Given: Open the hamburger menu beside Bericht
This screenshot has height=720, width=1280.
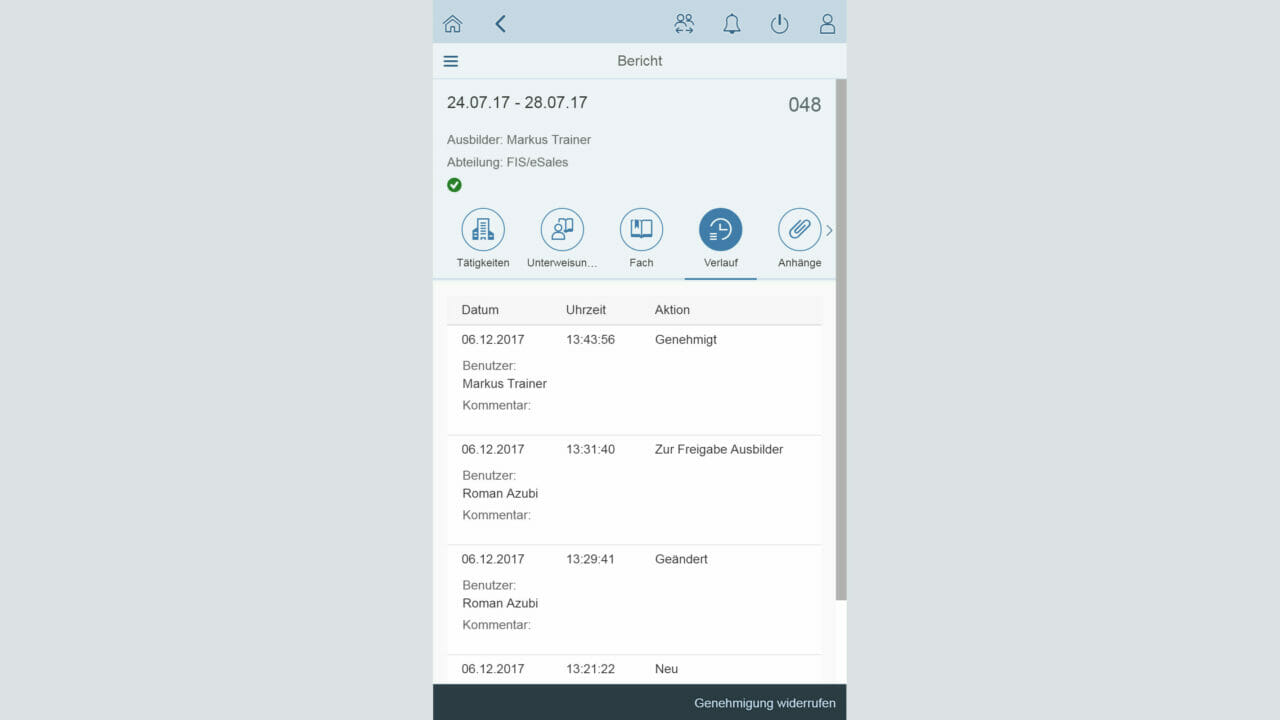Looking at the screenshot, I should click(451, 61).
